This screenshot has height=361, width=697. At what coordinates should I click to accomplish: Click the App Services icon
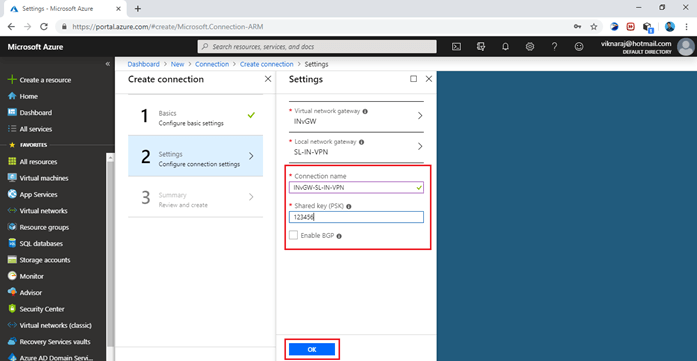click(12, 195)
